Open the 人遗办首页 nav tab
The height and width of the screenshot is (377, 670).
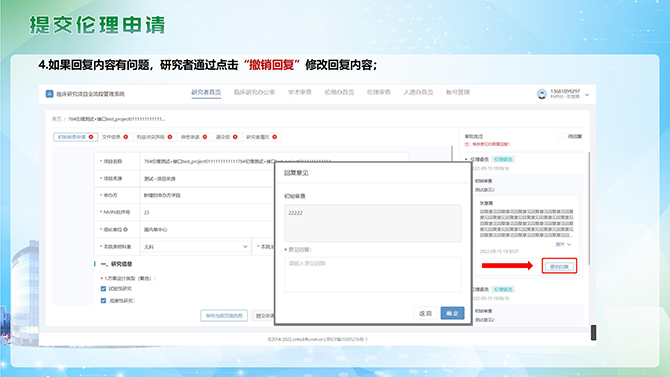[x=418, y=92]
